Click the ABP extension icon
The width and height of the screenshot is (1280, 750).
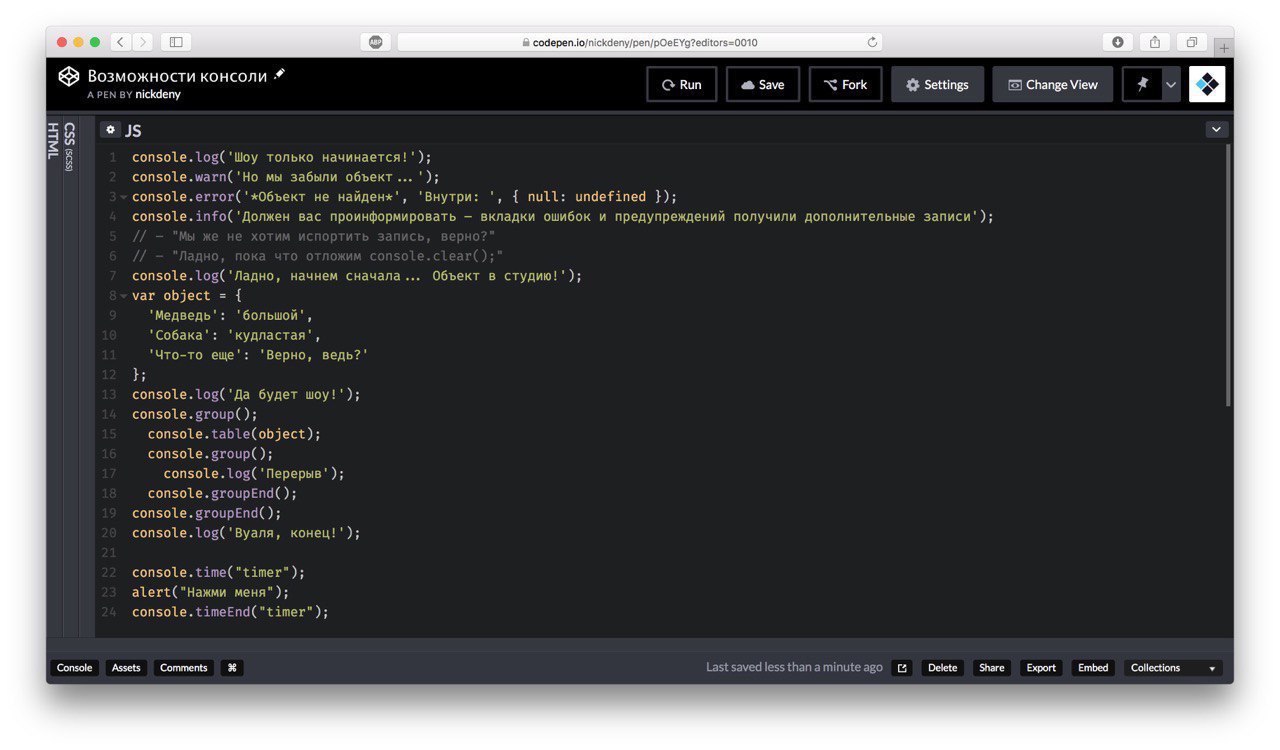375,42
